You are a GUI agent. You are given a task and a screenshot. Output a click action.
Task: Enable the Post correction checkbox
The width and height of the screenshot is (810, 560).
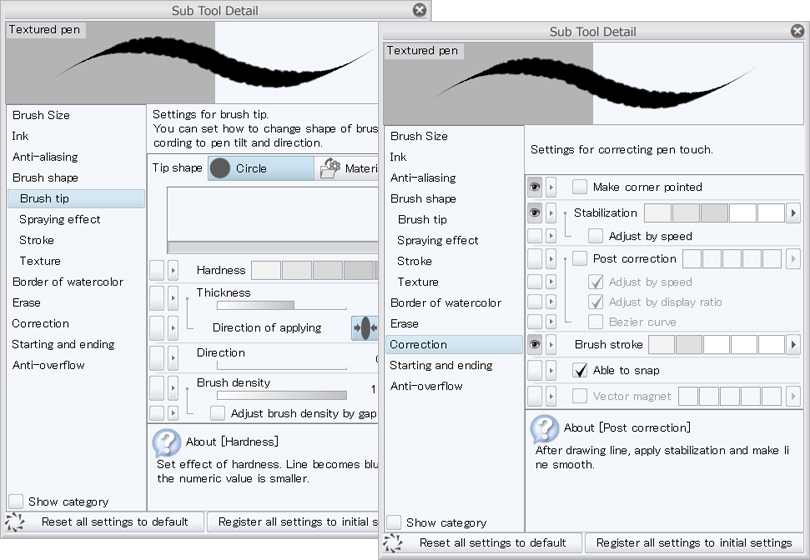580,259
